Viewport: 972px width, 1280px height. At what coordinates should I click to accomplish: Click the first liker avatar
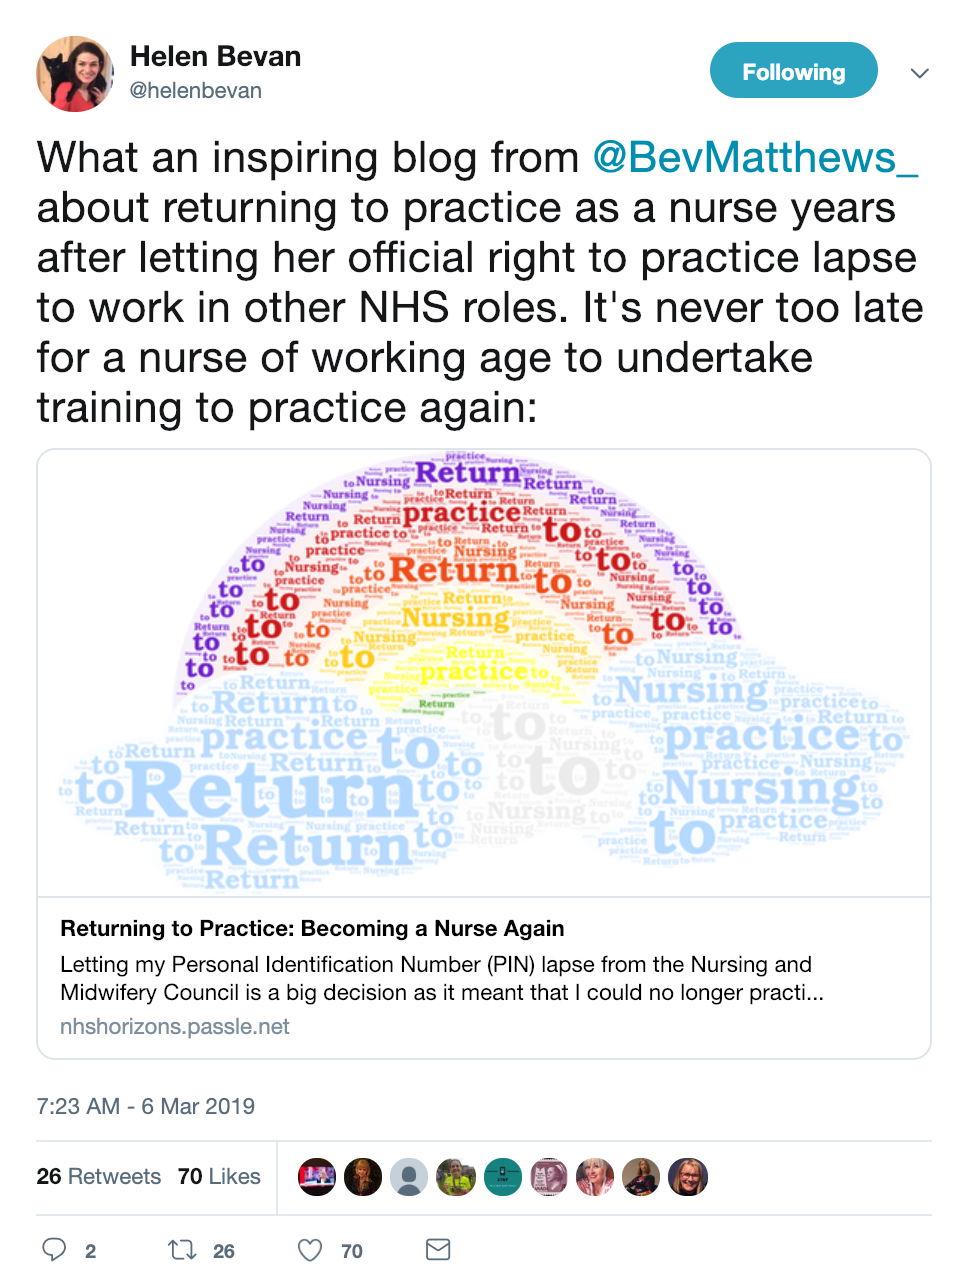(317, 1177)
